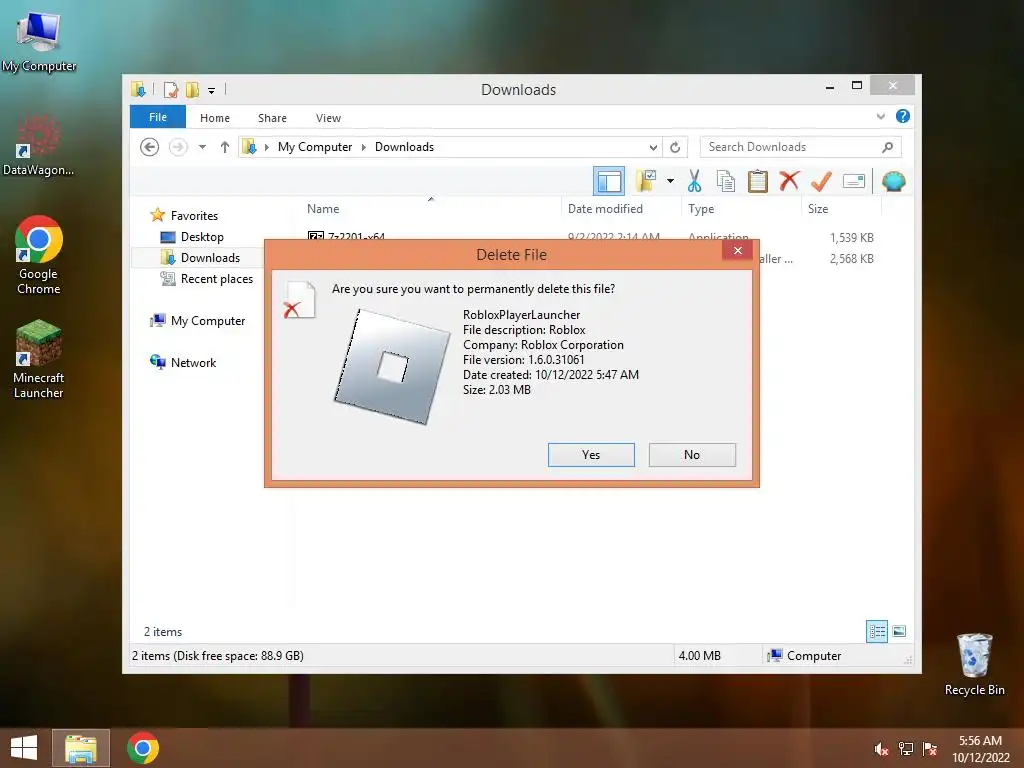Click the Paste clipboard icon

[758, 181]
